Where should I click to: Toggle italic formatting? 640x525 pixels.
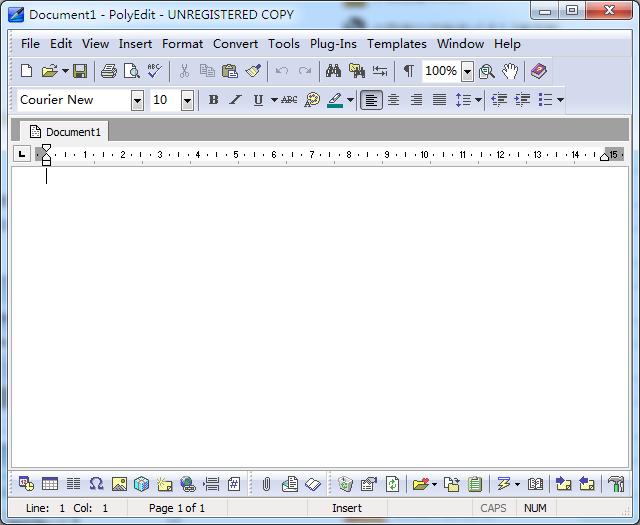pos(236,100)
